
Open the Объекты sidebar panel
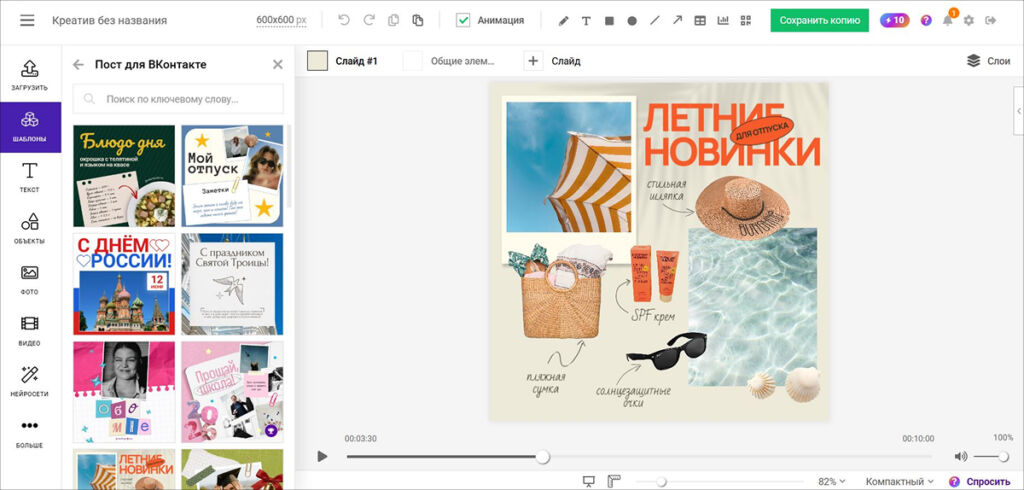click(x=30, y=229)
